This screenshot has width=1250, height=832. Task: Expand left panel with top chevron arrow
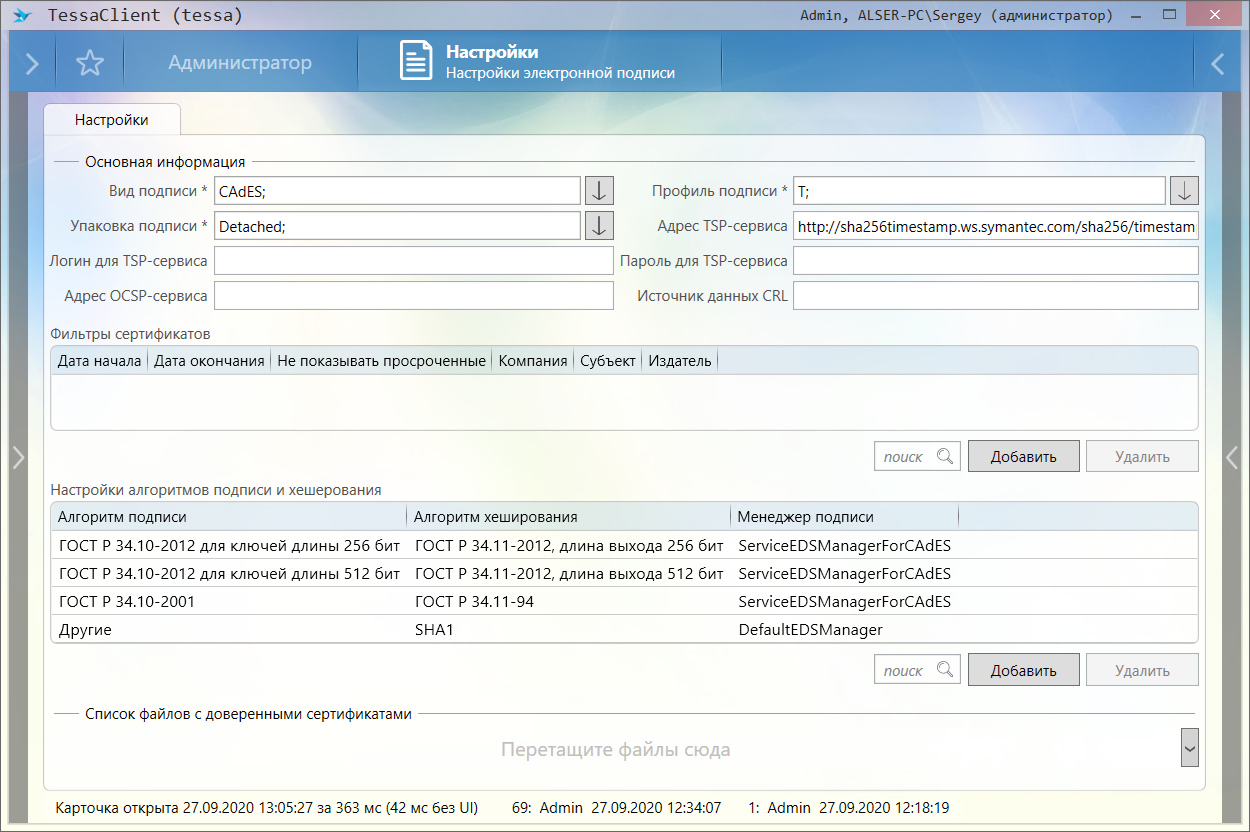click(x=32, y=64)
